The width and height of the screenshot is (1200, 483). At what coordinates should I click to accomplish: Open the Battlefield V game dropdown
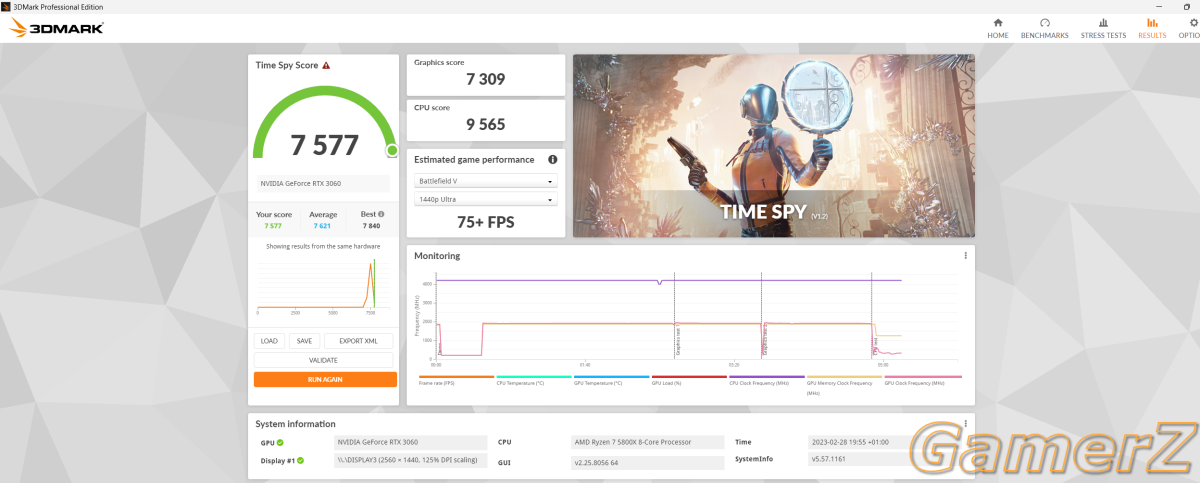tap(486, 181)
